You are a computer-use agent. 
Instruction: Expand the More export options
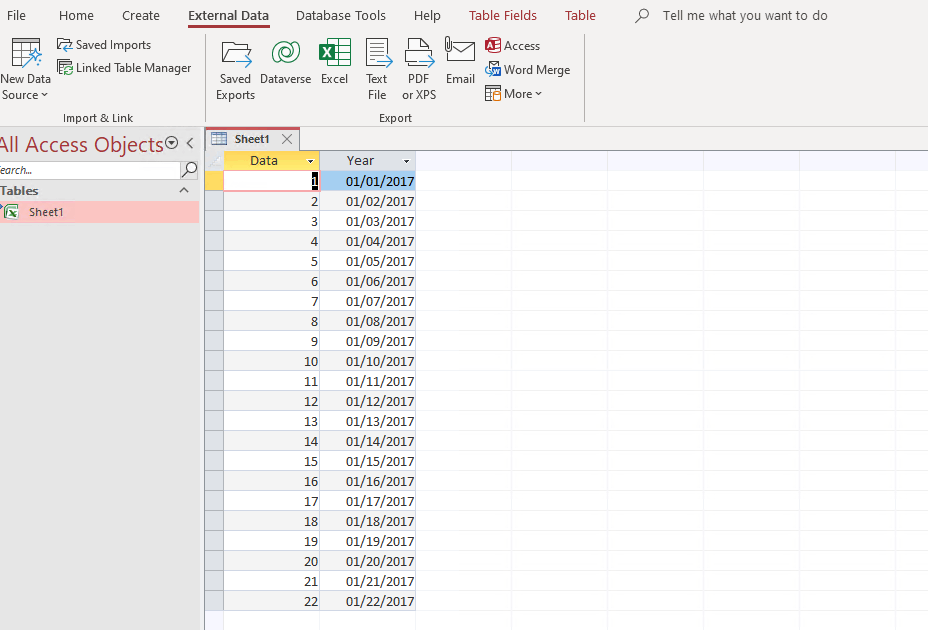click(513, 94)
